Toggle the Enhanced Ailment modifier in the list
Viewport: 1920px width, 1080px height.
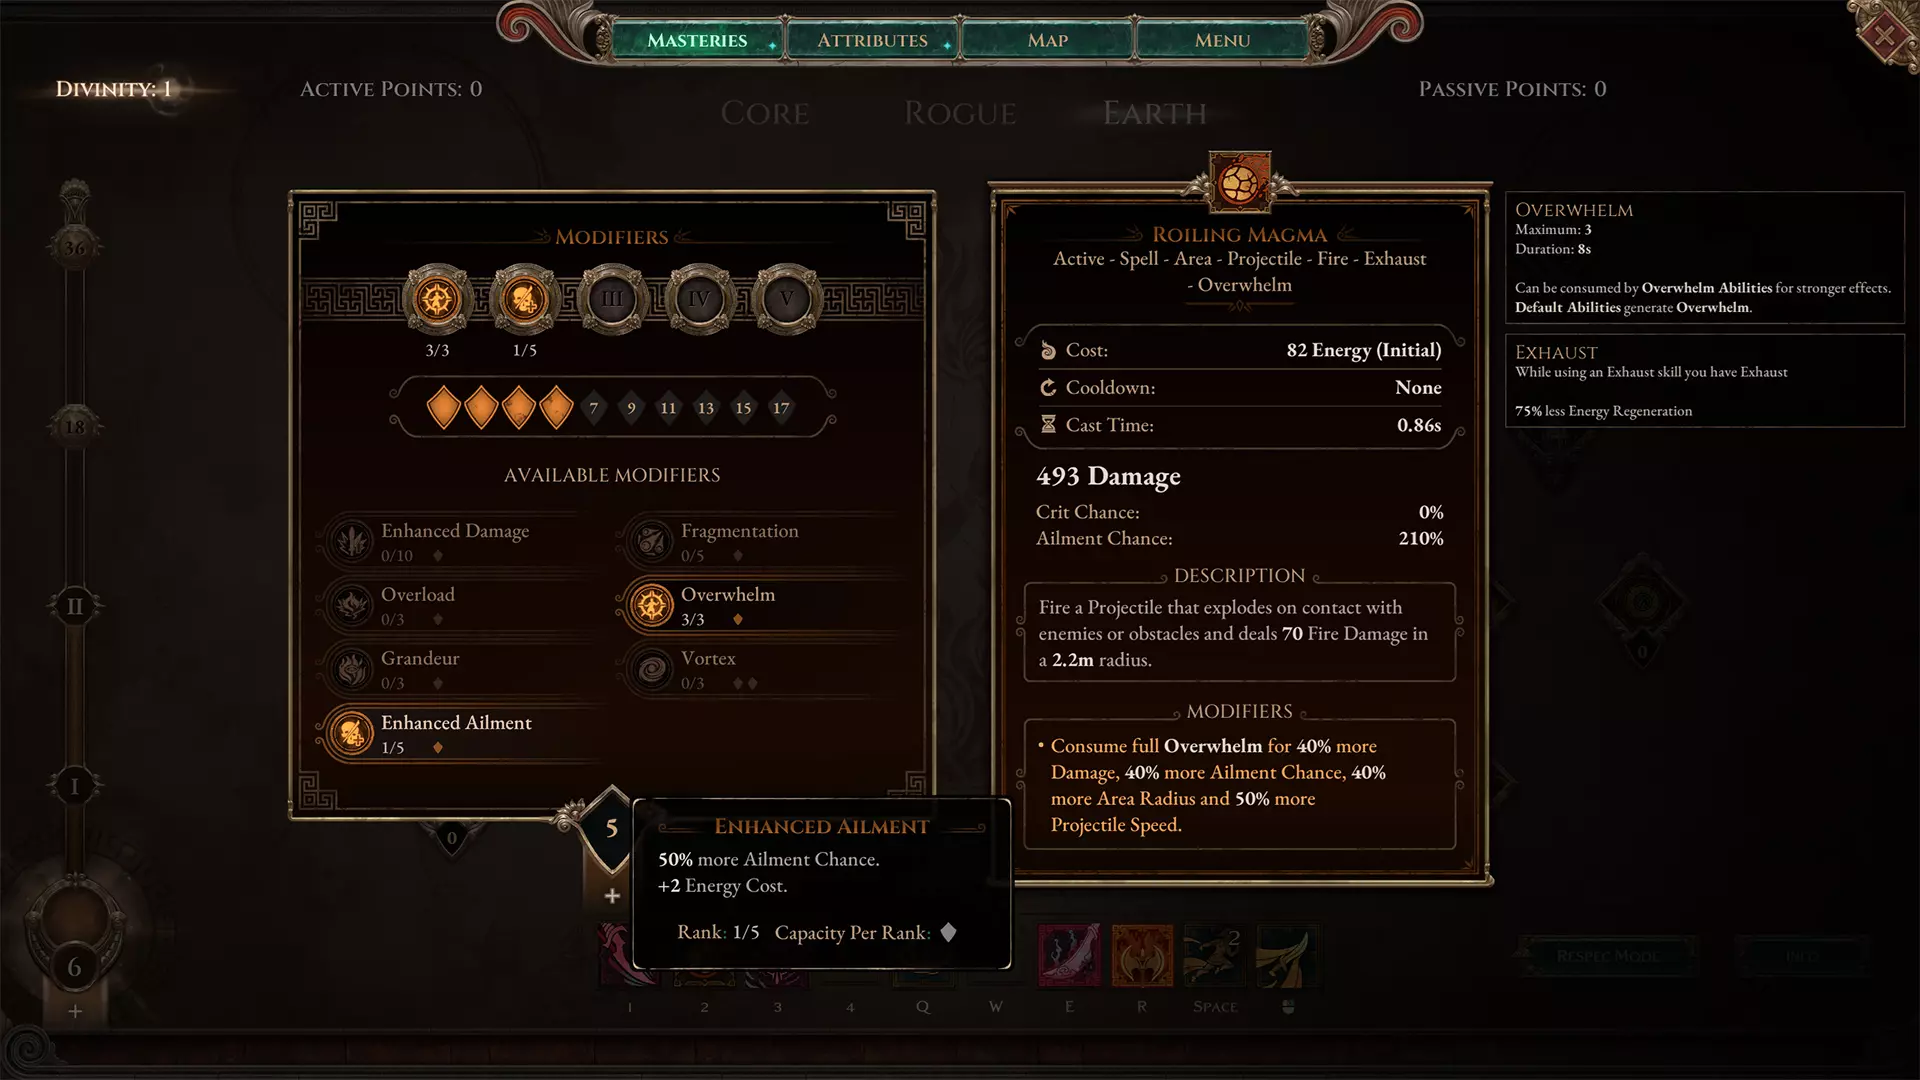tap(460, 733)
